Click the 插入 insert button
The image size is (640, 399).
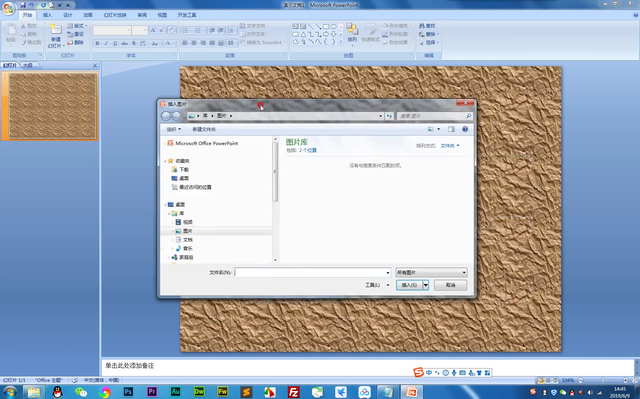[x=409, y=285]
